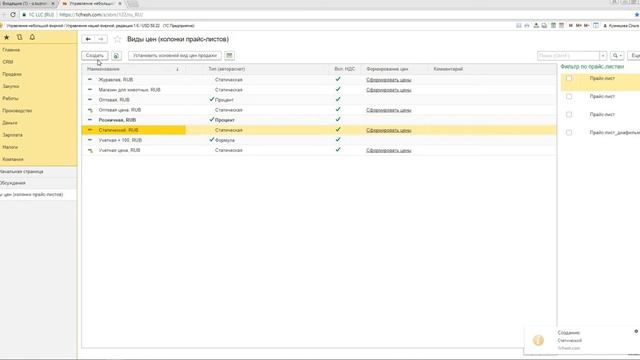
Task: Click the Вкл. НДС column header
Action: (344, 69)
